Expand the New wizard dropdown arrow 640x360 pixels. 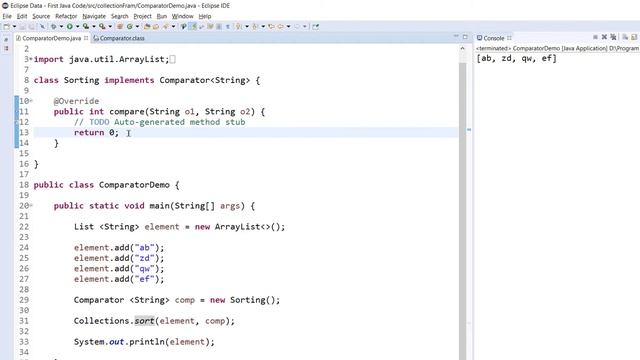pos(14,27)
